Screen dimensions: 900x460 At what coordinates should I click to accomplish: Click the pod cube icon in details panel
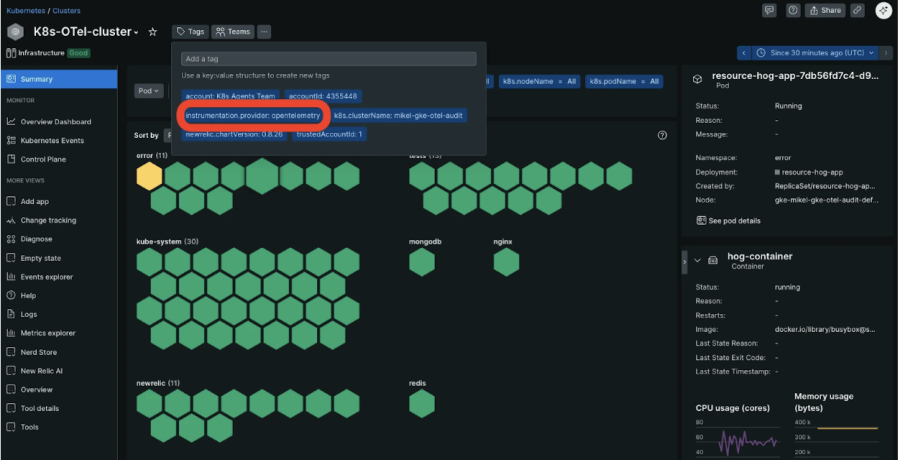[x=697, y=79]
